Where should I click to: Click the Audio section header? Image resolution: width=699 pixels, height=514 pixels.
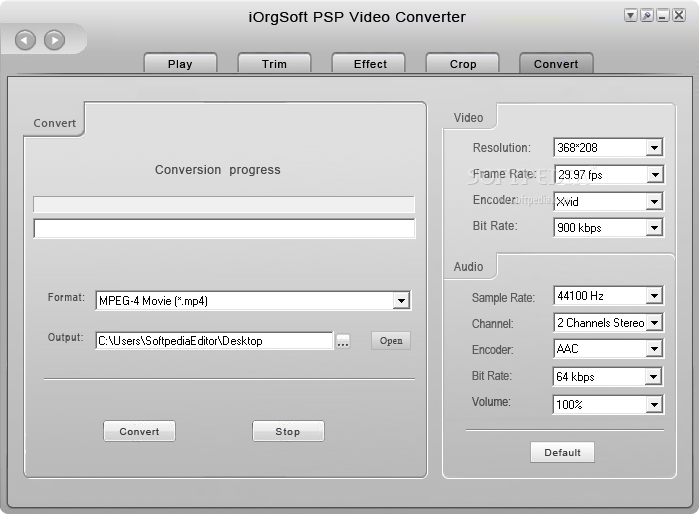[468, 267]
